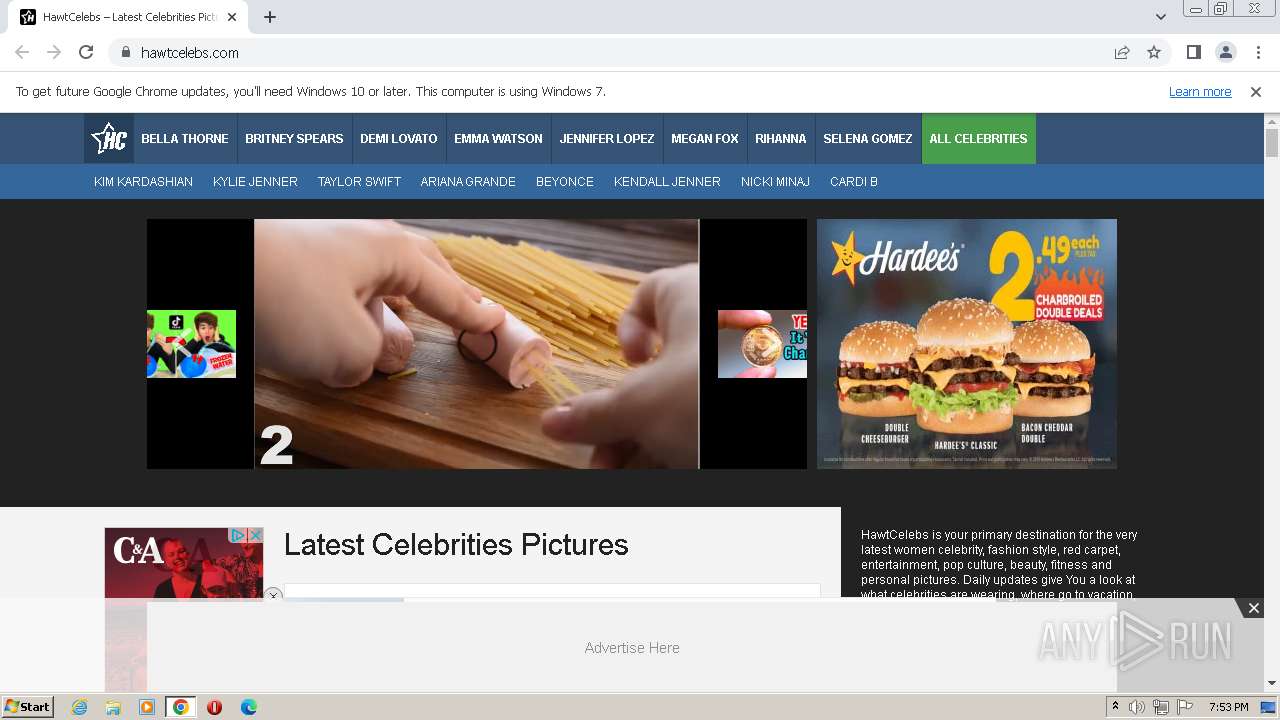
Task: Open the Learn more link
Action: click(1200, 92)
